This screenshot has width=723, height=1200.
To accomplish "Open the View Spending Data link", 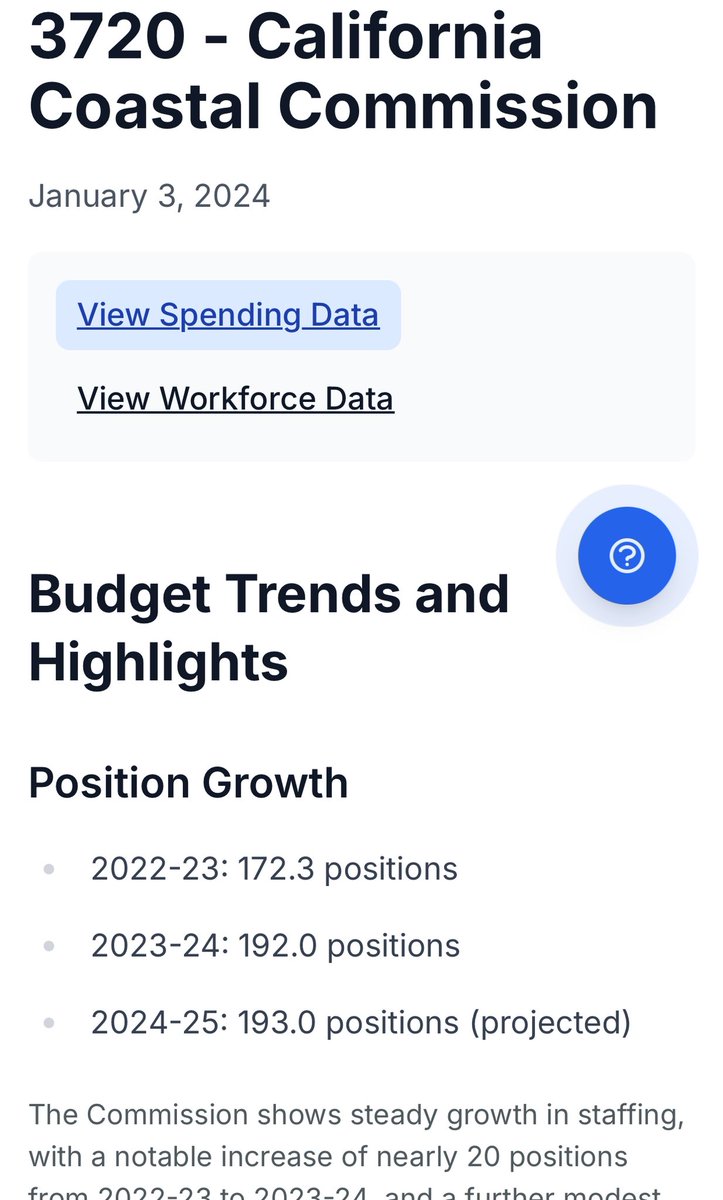I will tap(228, 315).
